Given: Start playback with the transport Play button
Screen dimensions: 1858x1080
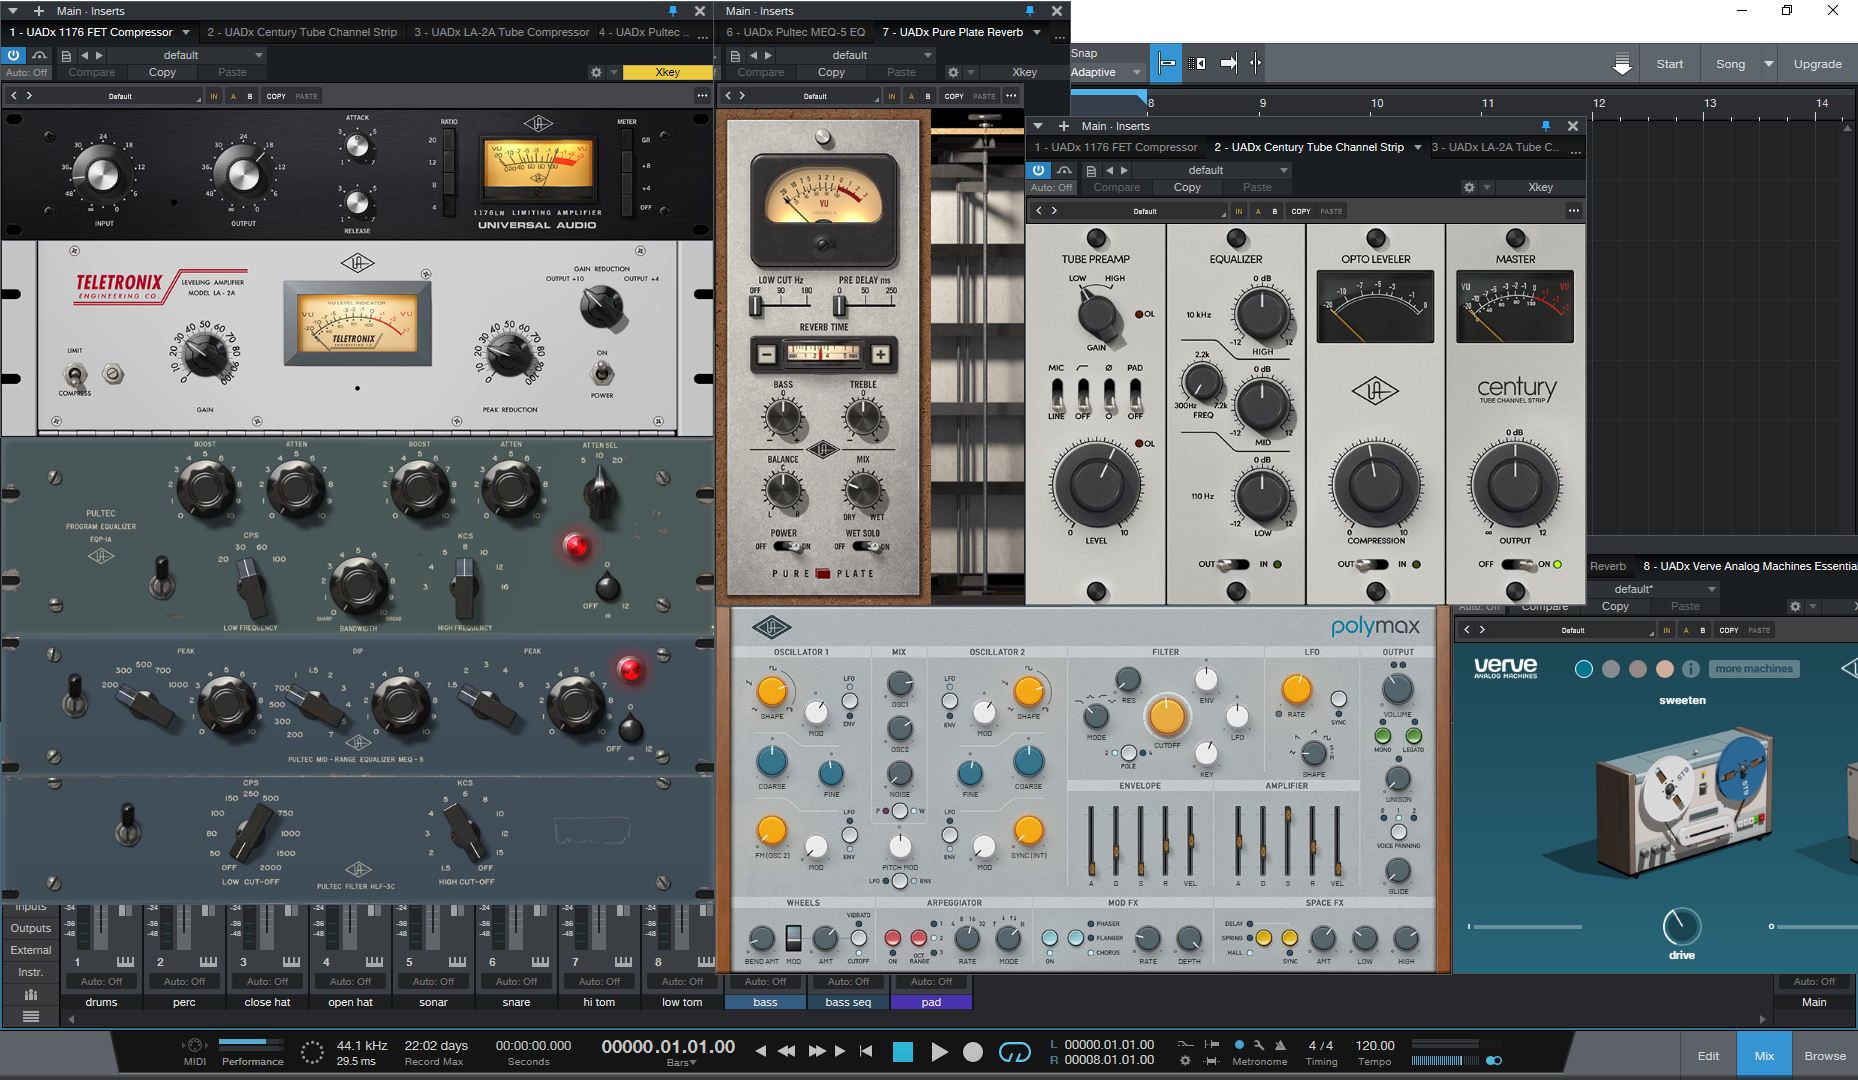Looking at the screenshot, I should (939, 1051).
